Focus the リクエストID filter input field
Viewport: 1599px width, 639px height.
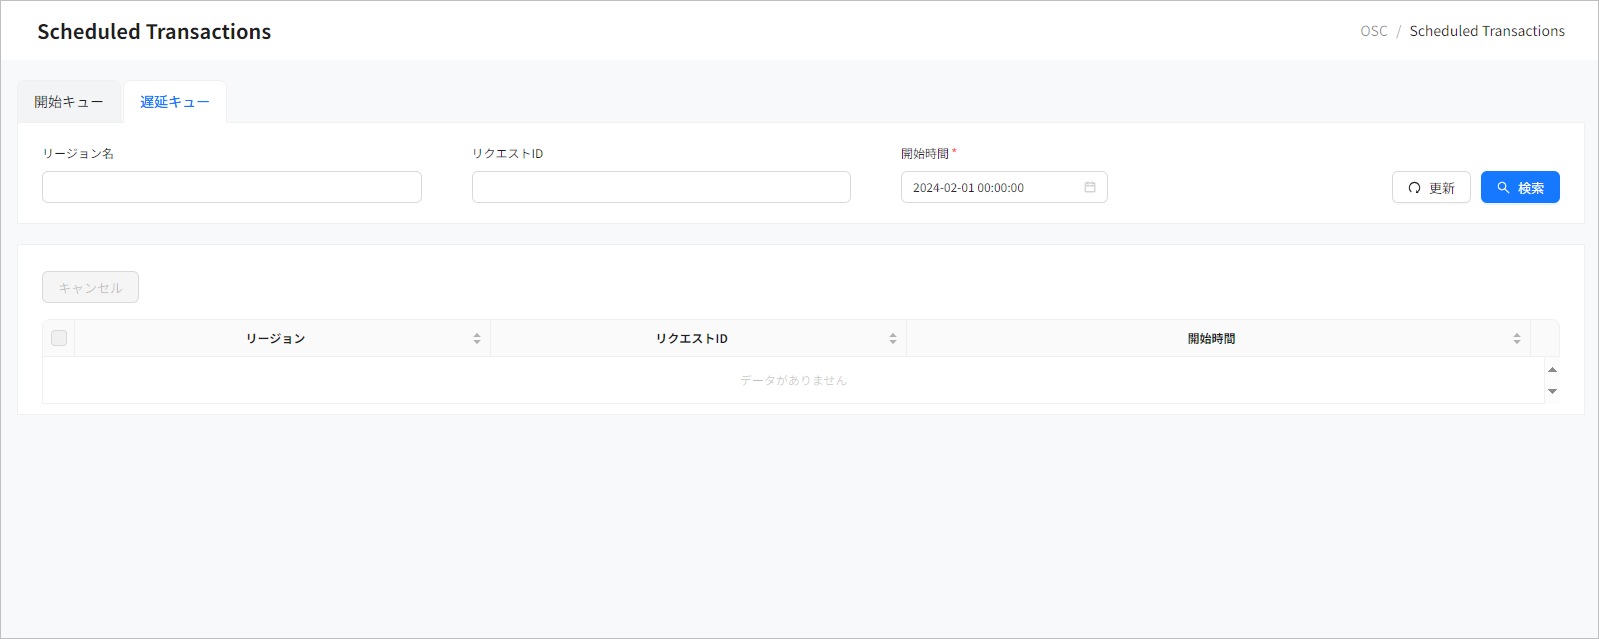(x=661, y=187)
